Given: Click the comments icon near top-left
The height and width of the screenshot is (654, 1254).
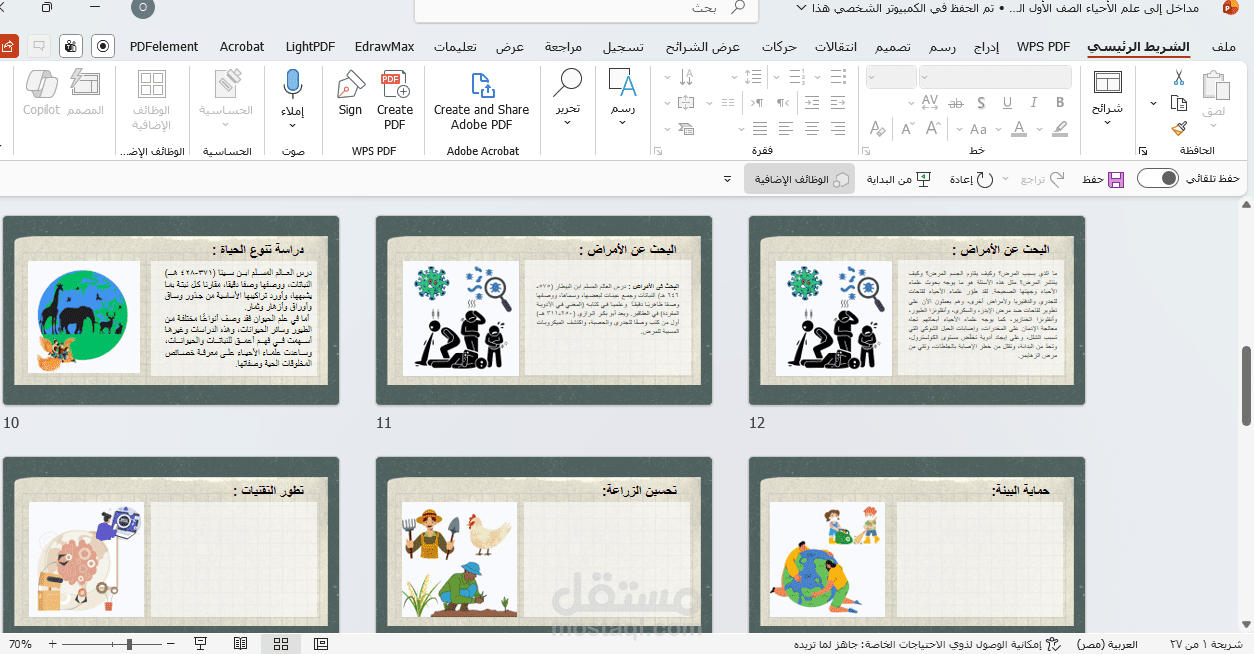Looking at the screenshot, I should pyautogui.click(x=39, y=46).
